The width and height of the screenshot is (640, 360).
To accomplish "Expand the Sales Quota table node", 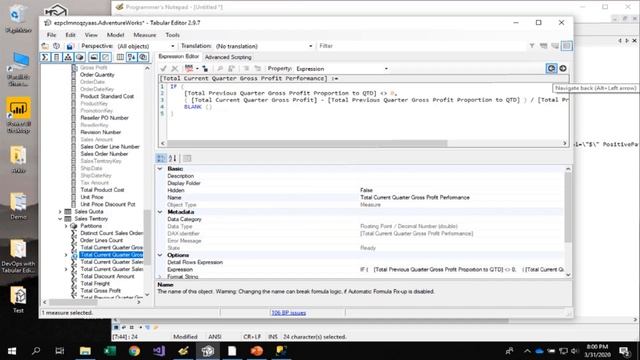I will point(60,211).
